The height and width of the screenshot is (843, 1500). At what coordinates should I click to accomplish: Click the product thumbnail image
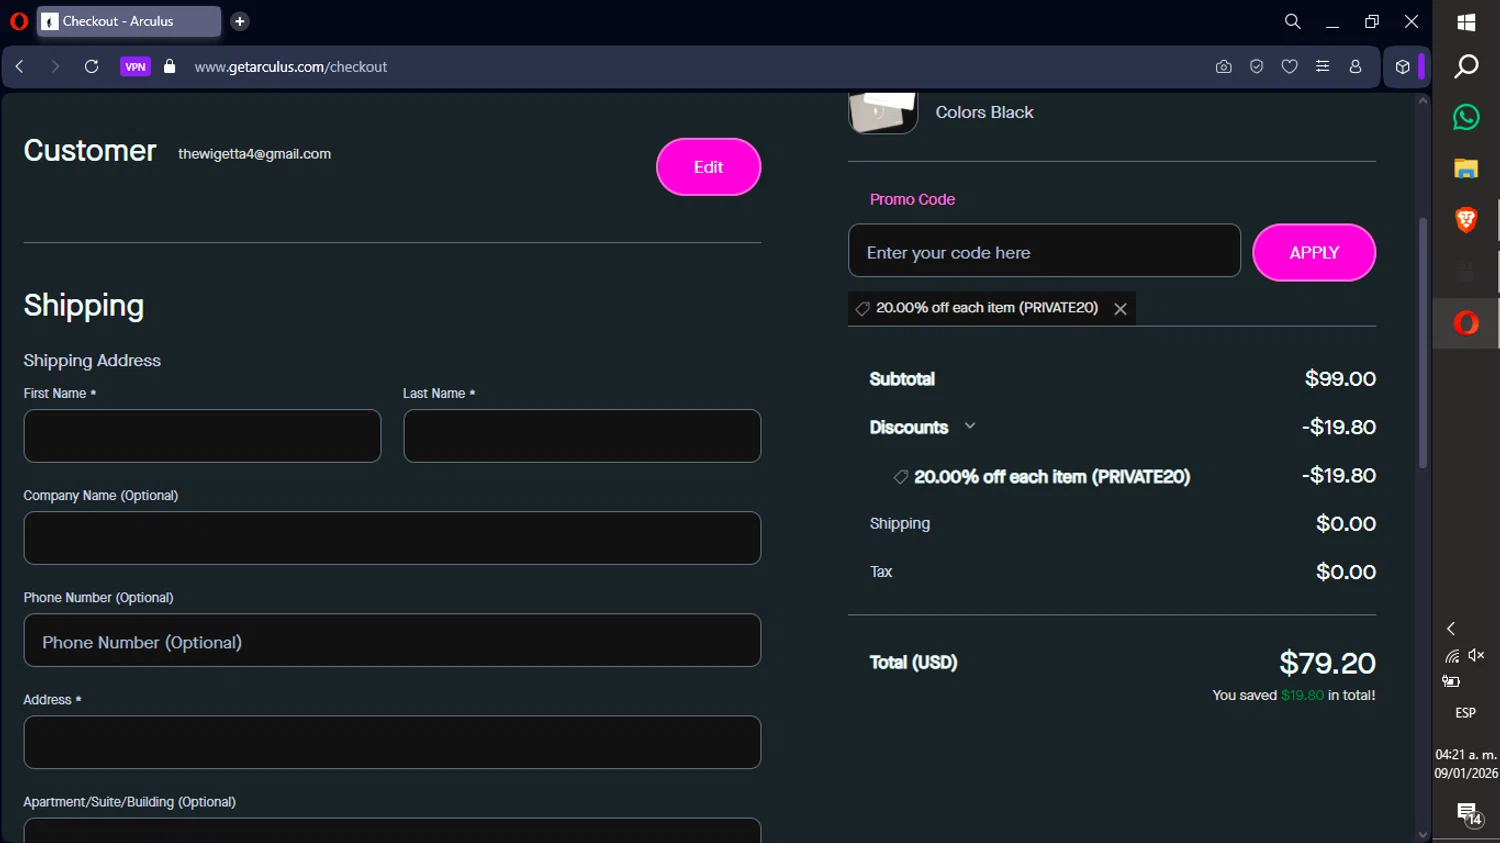point(883,113)
